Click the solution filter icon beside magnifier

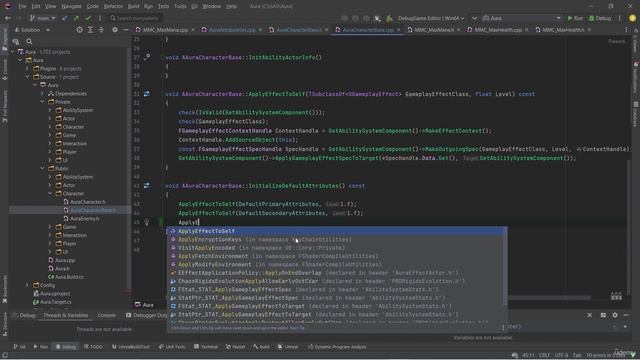tap(16, 41)
